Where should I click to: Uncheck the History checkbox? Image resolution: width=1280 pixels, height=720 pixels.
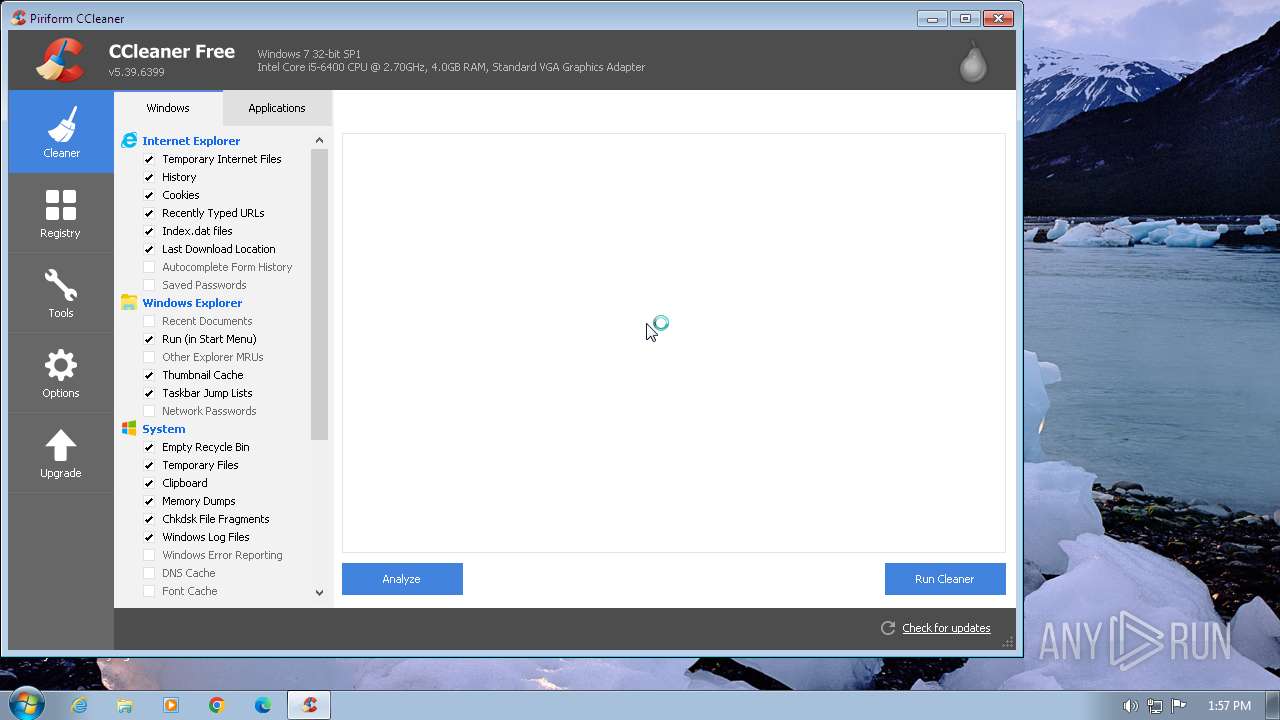pos(149,177)
